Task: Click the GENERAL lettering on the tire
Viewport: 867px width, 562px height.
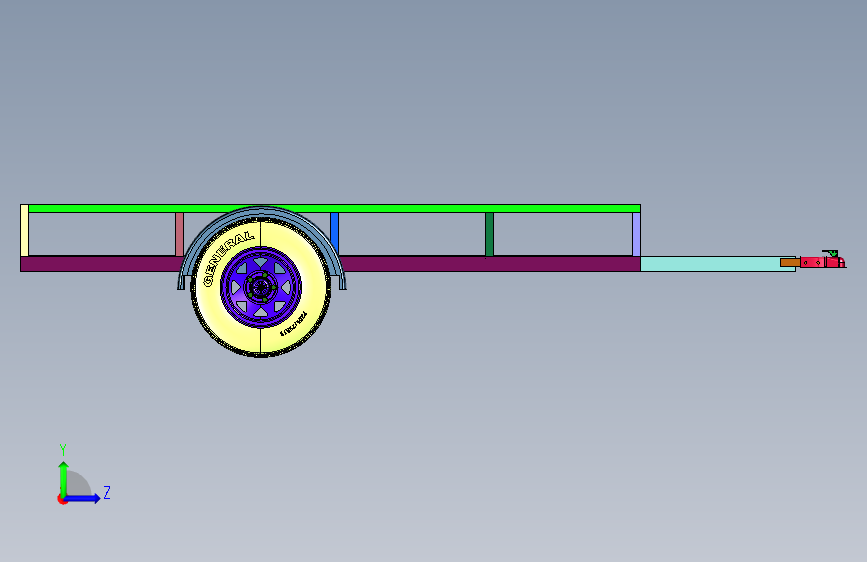Action: coord(227,257)
